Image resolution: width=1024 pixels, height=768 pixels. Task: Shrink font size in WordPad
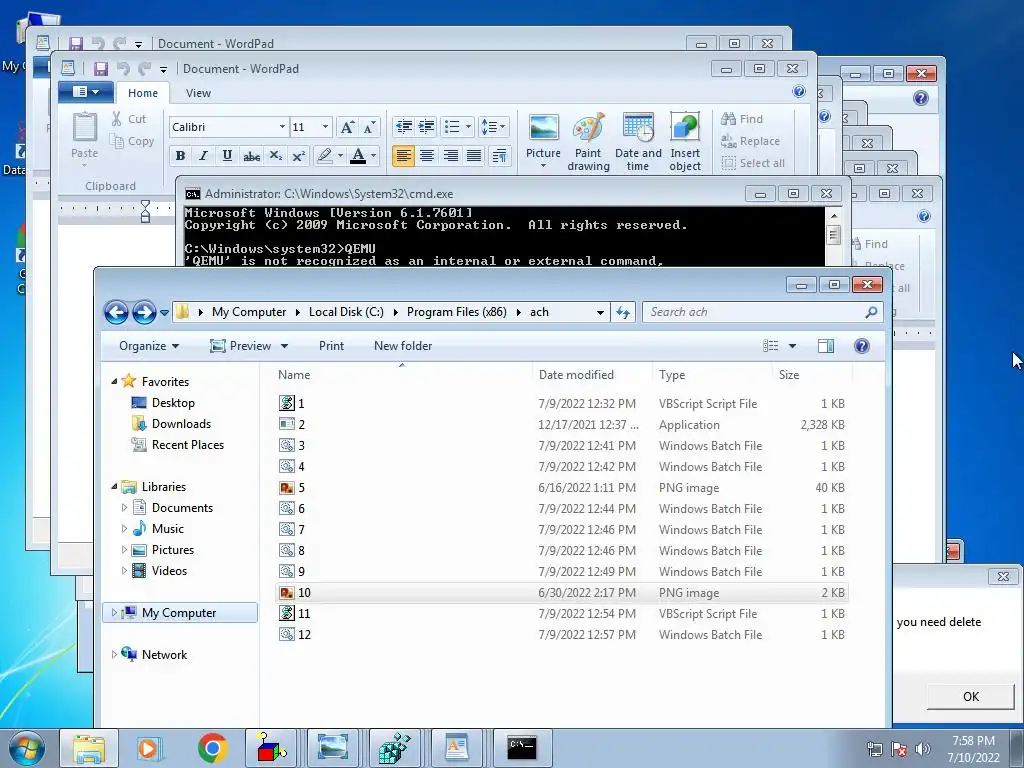[x=369, y=127]
